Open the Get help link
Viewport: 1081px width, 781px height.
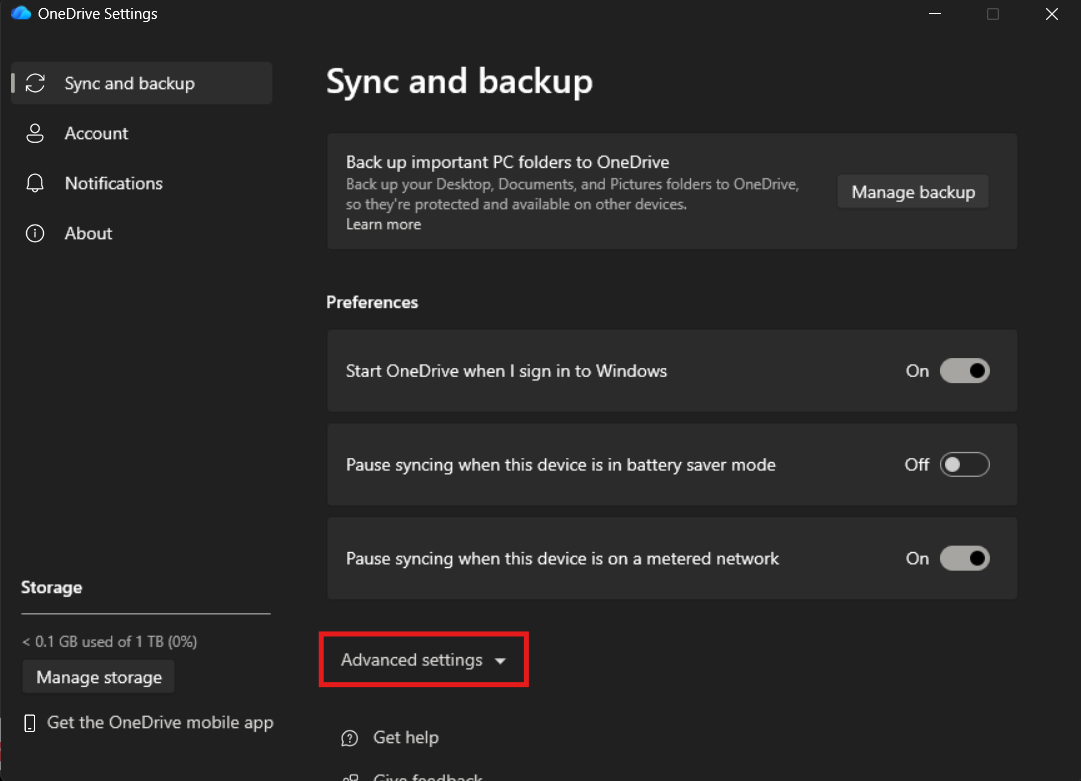coord(405,738)
